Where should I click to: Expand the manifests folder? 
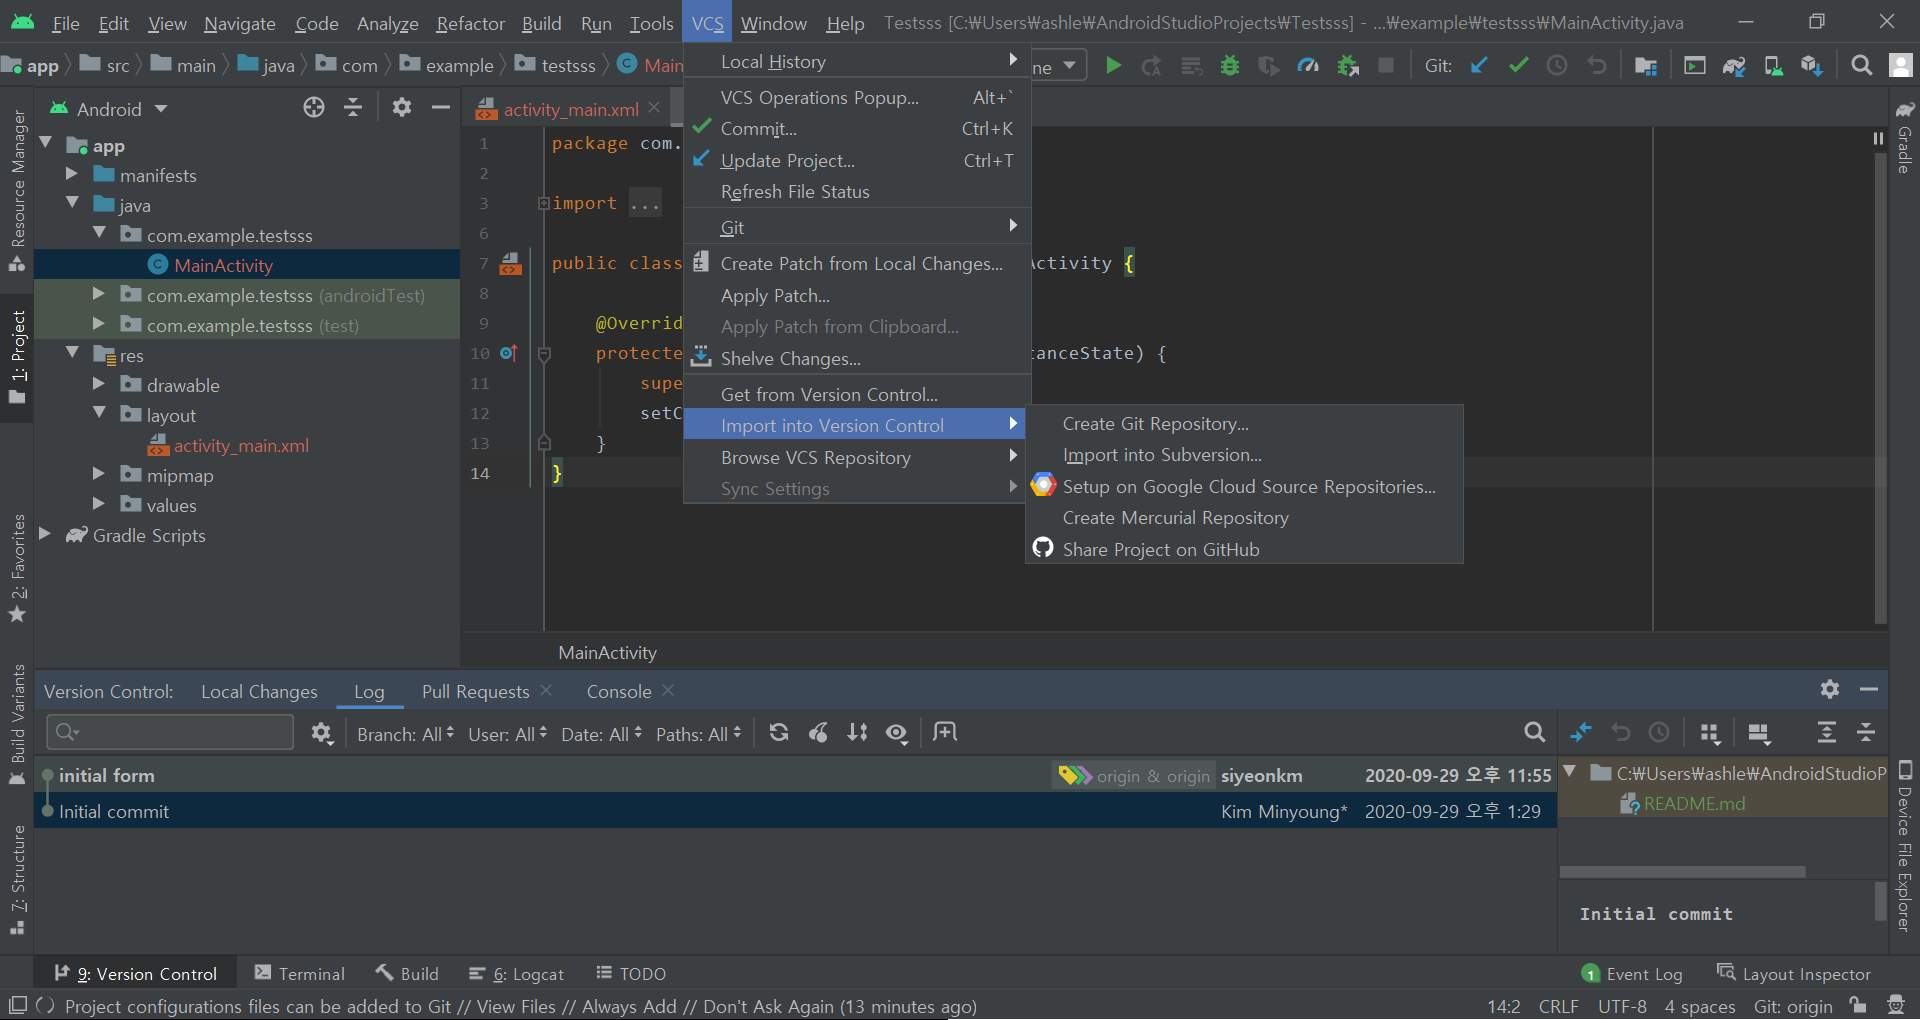point(71,174)
